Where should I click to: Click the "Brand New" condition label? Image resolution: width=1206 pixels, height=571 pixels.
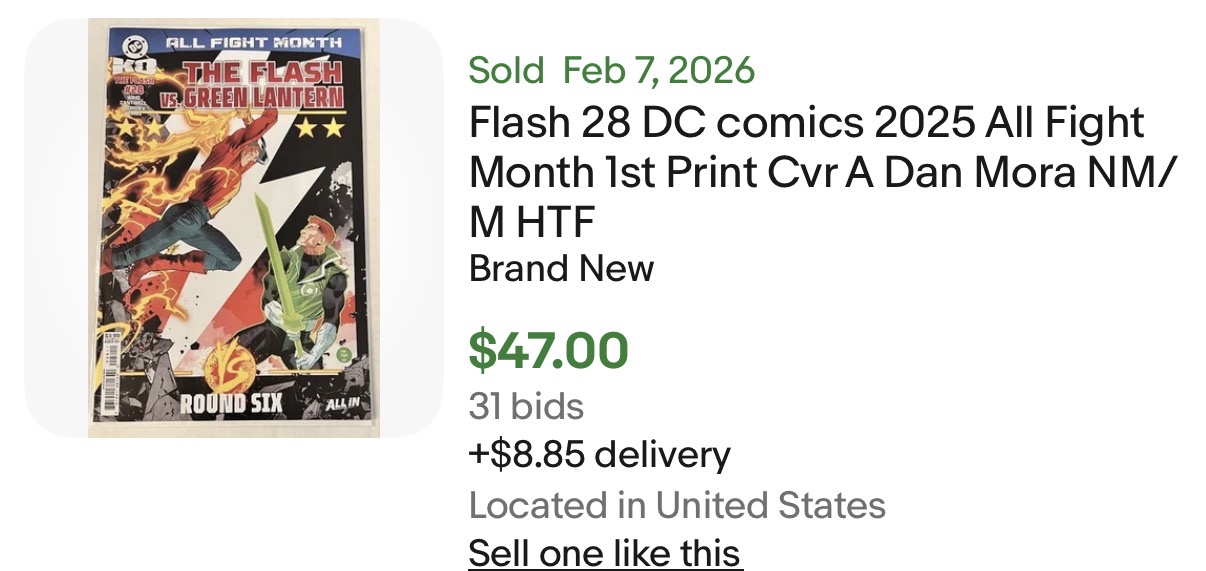[x=561, y=268]
